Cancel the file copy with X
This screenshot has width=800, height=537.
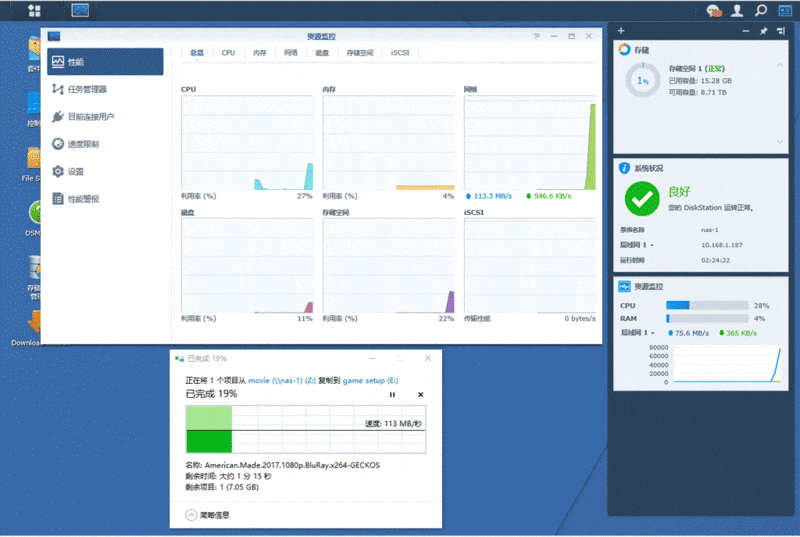[420, 395]
